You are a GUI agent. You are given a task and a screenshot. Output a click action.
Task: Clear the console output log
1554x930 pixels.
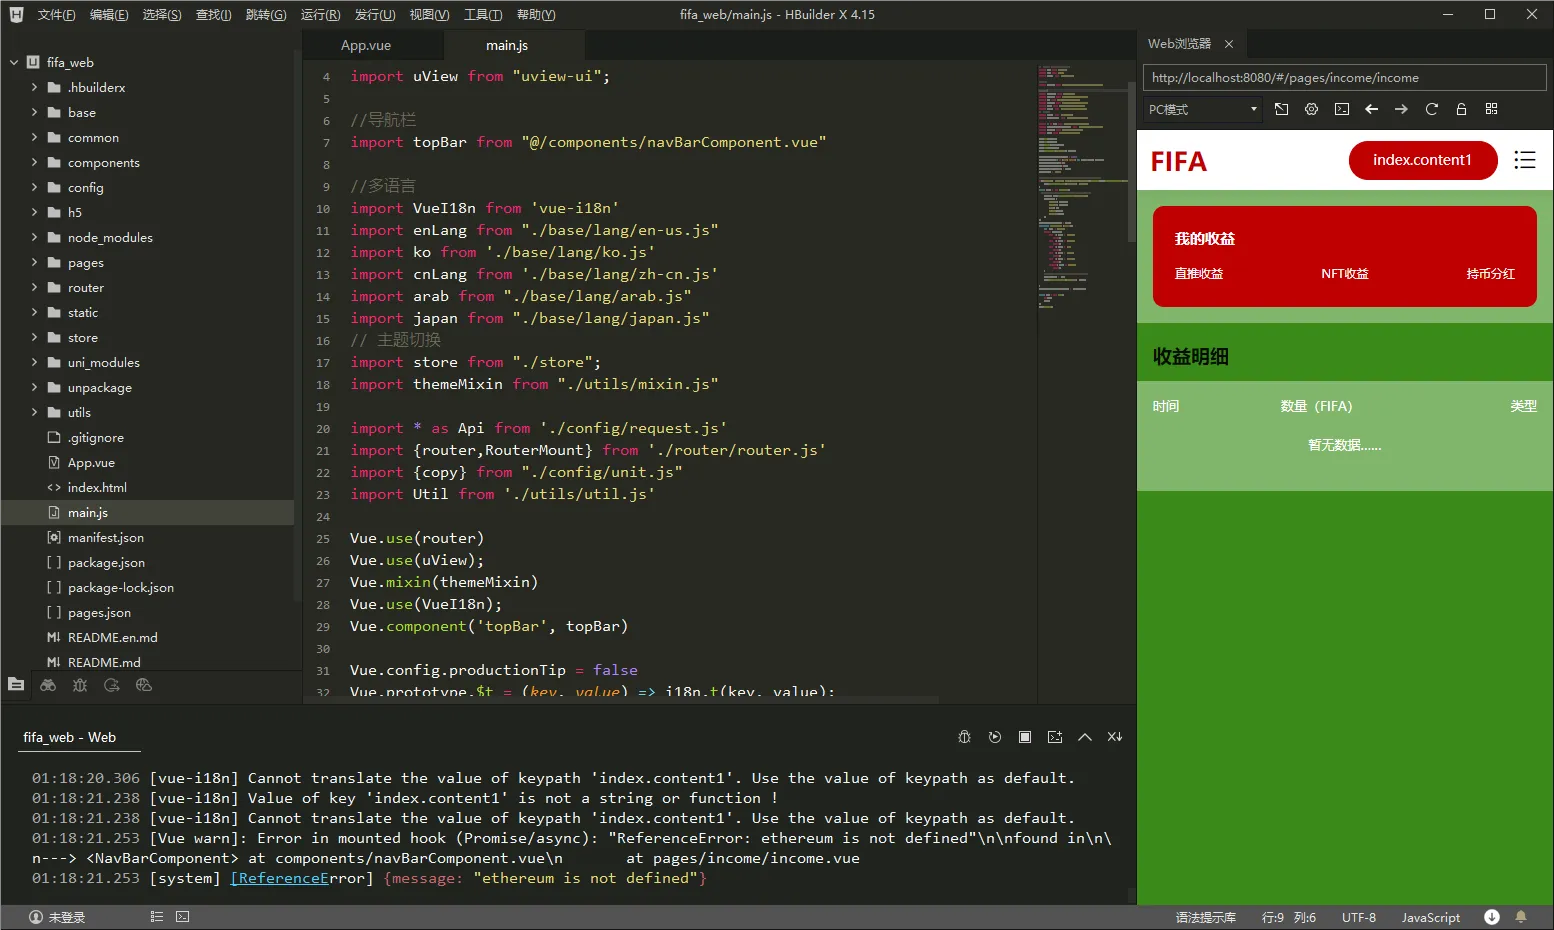pyautogui.click(x=1115, y=737)
